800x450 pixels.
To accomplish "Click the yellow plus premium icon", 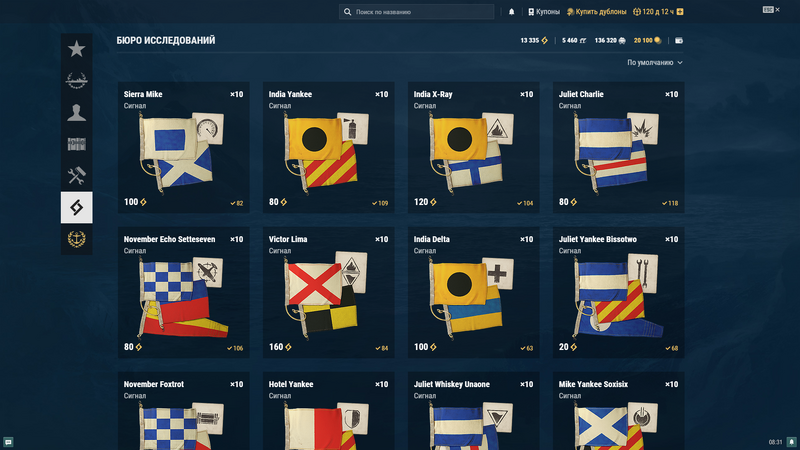I will click(680, 12).
